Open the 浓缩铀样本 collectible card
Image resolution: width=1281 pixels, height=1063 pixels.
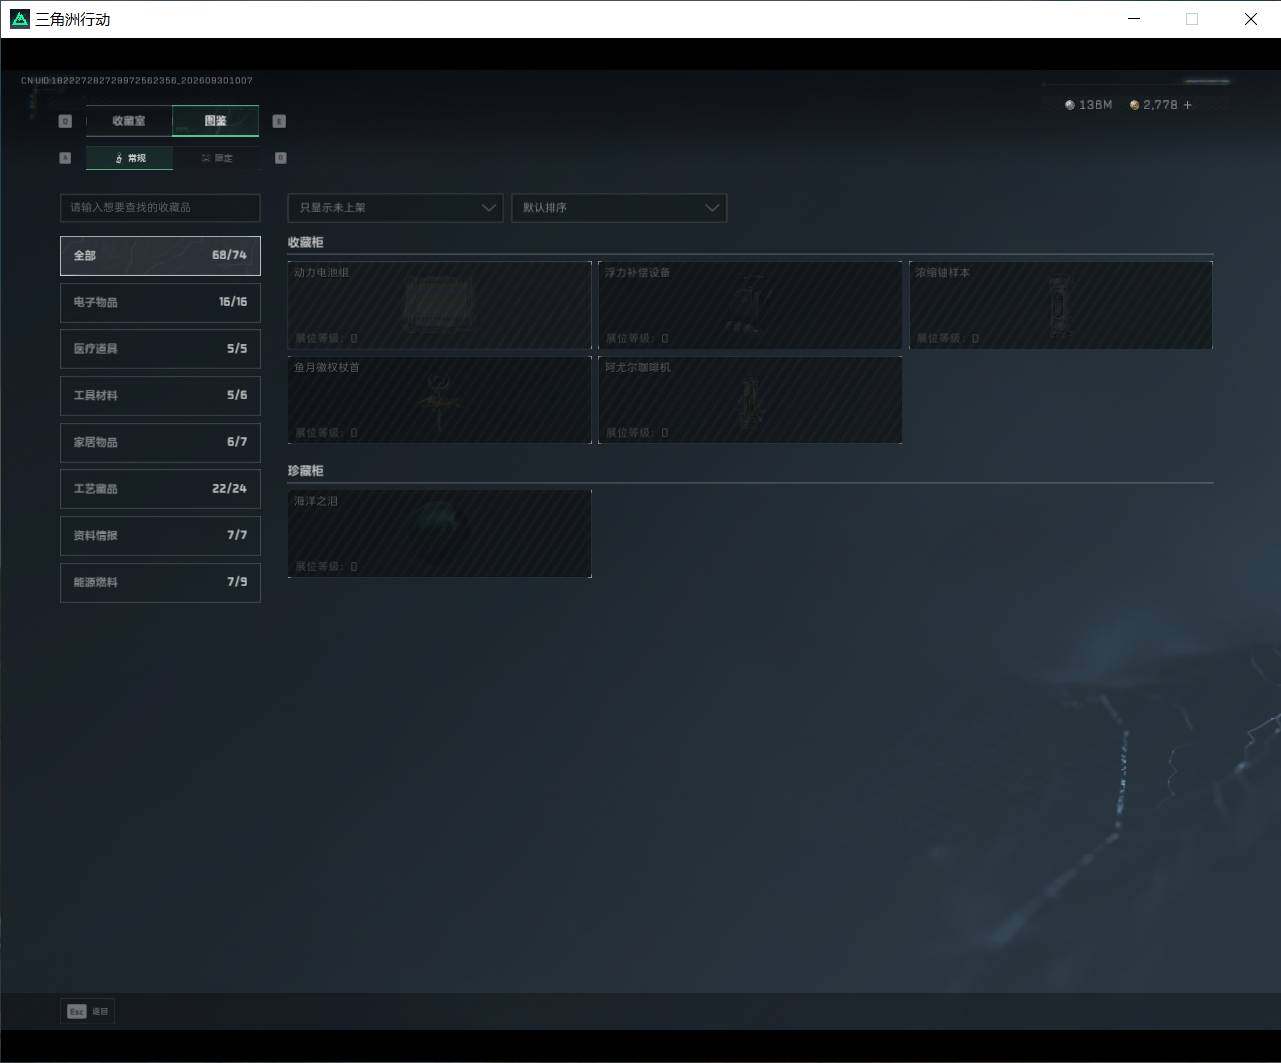1061,305
